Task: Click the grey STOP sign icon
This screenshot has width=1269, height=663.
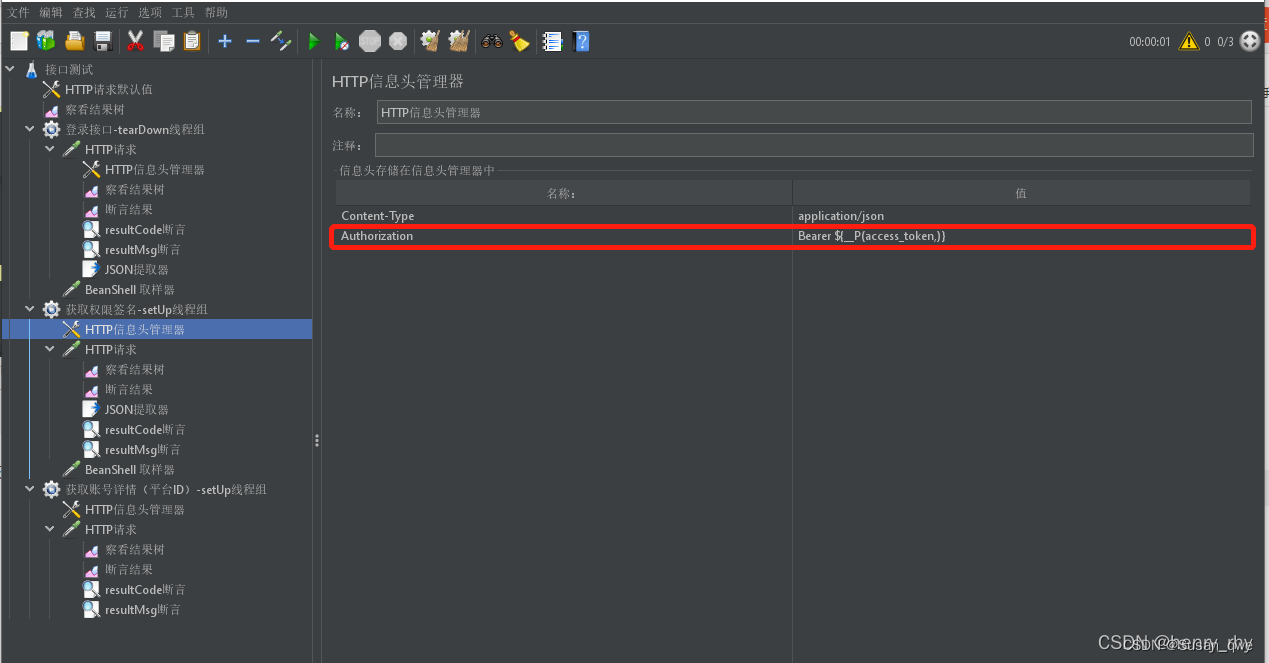Action: [370, 41]
